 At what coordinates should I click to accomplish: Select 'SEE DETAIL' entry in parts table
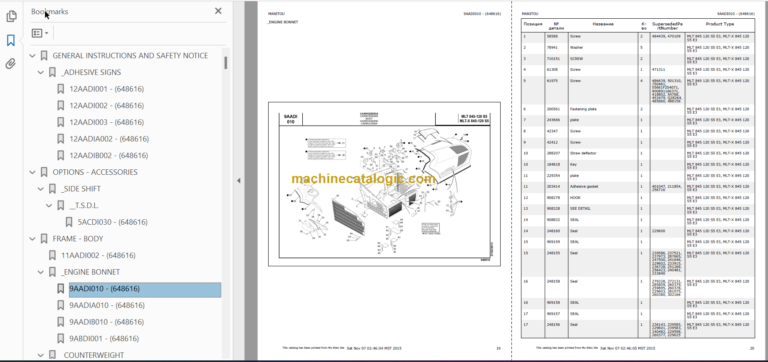point(580,209)
